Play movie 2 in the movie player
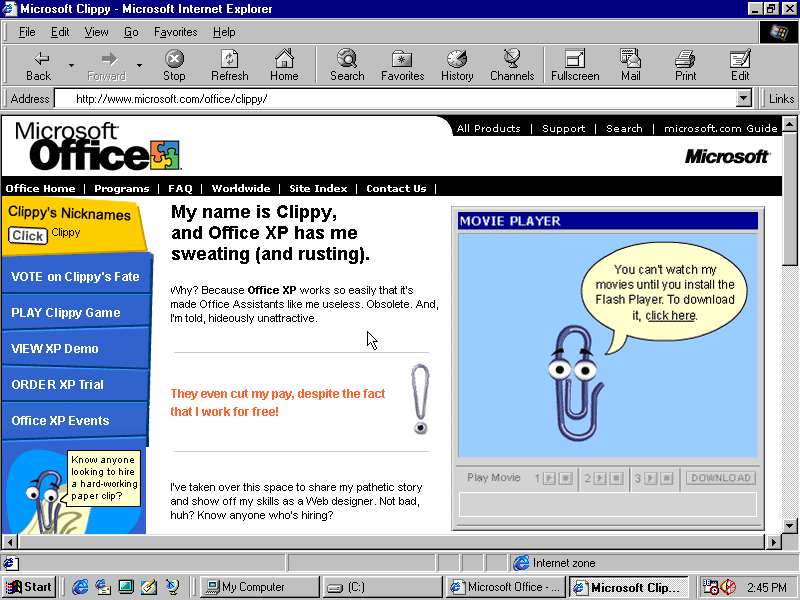800x600 pixels. pos(600,478)
